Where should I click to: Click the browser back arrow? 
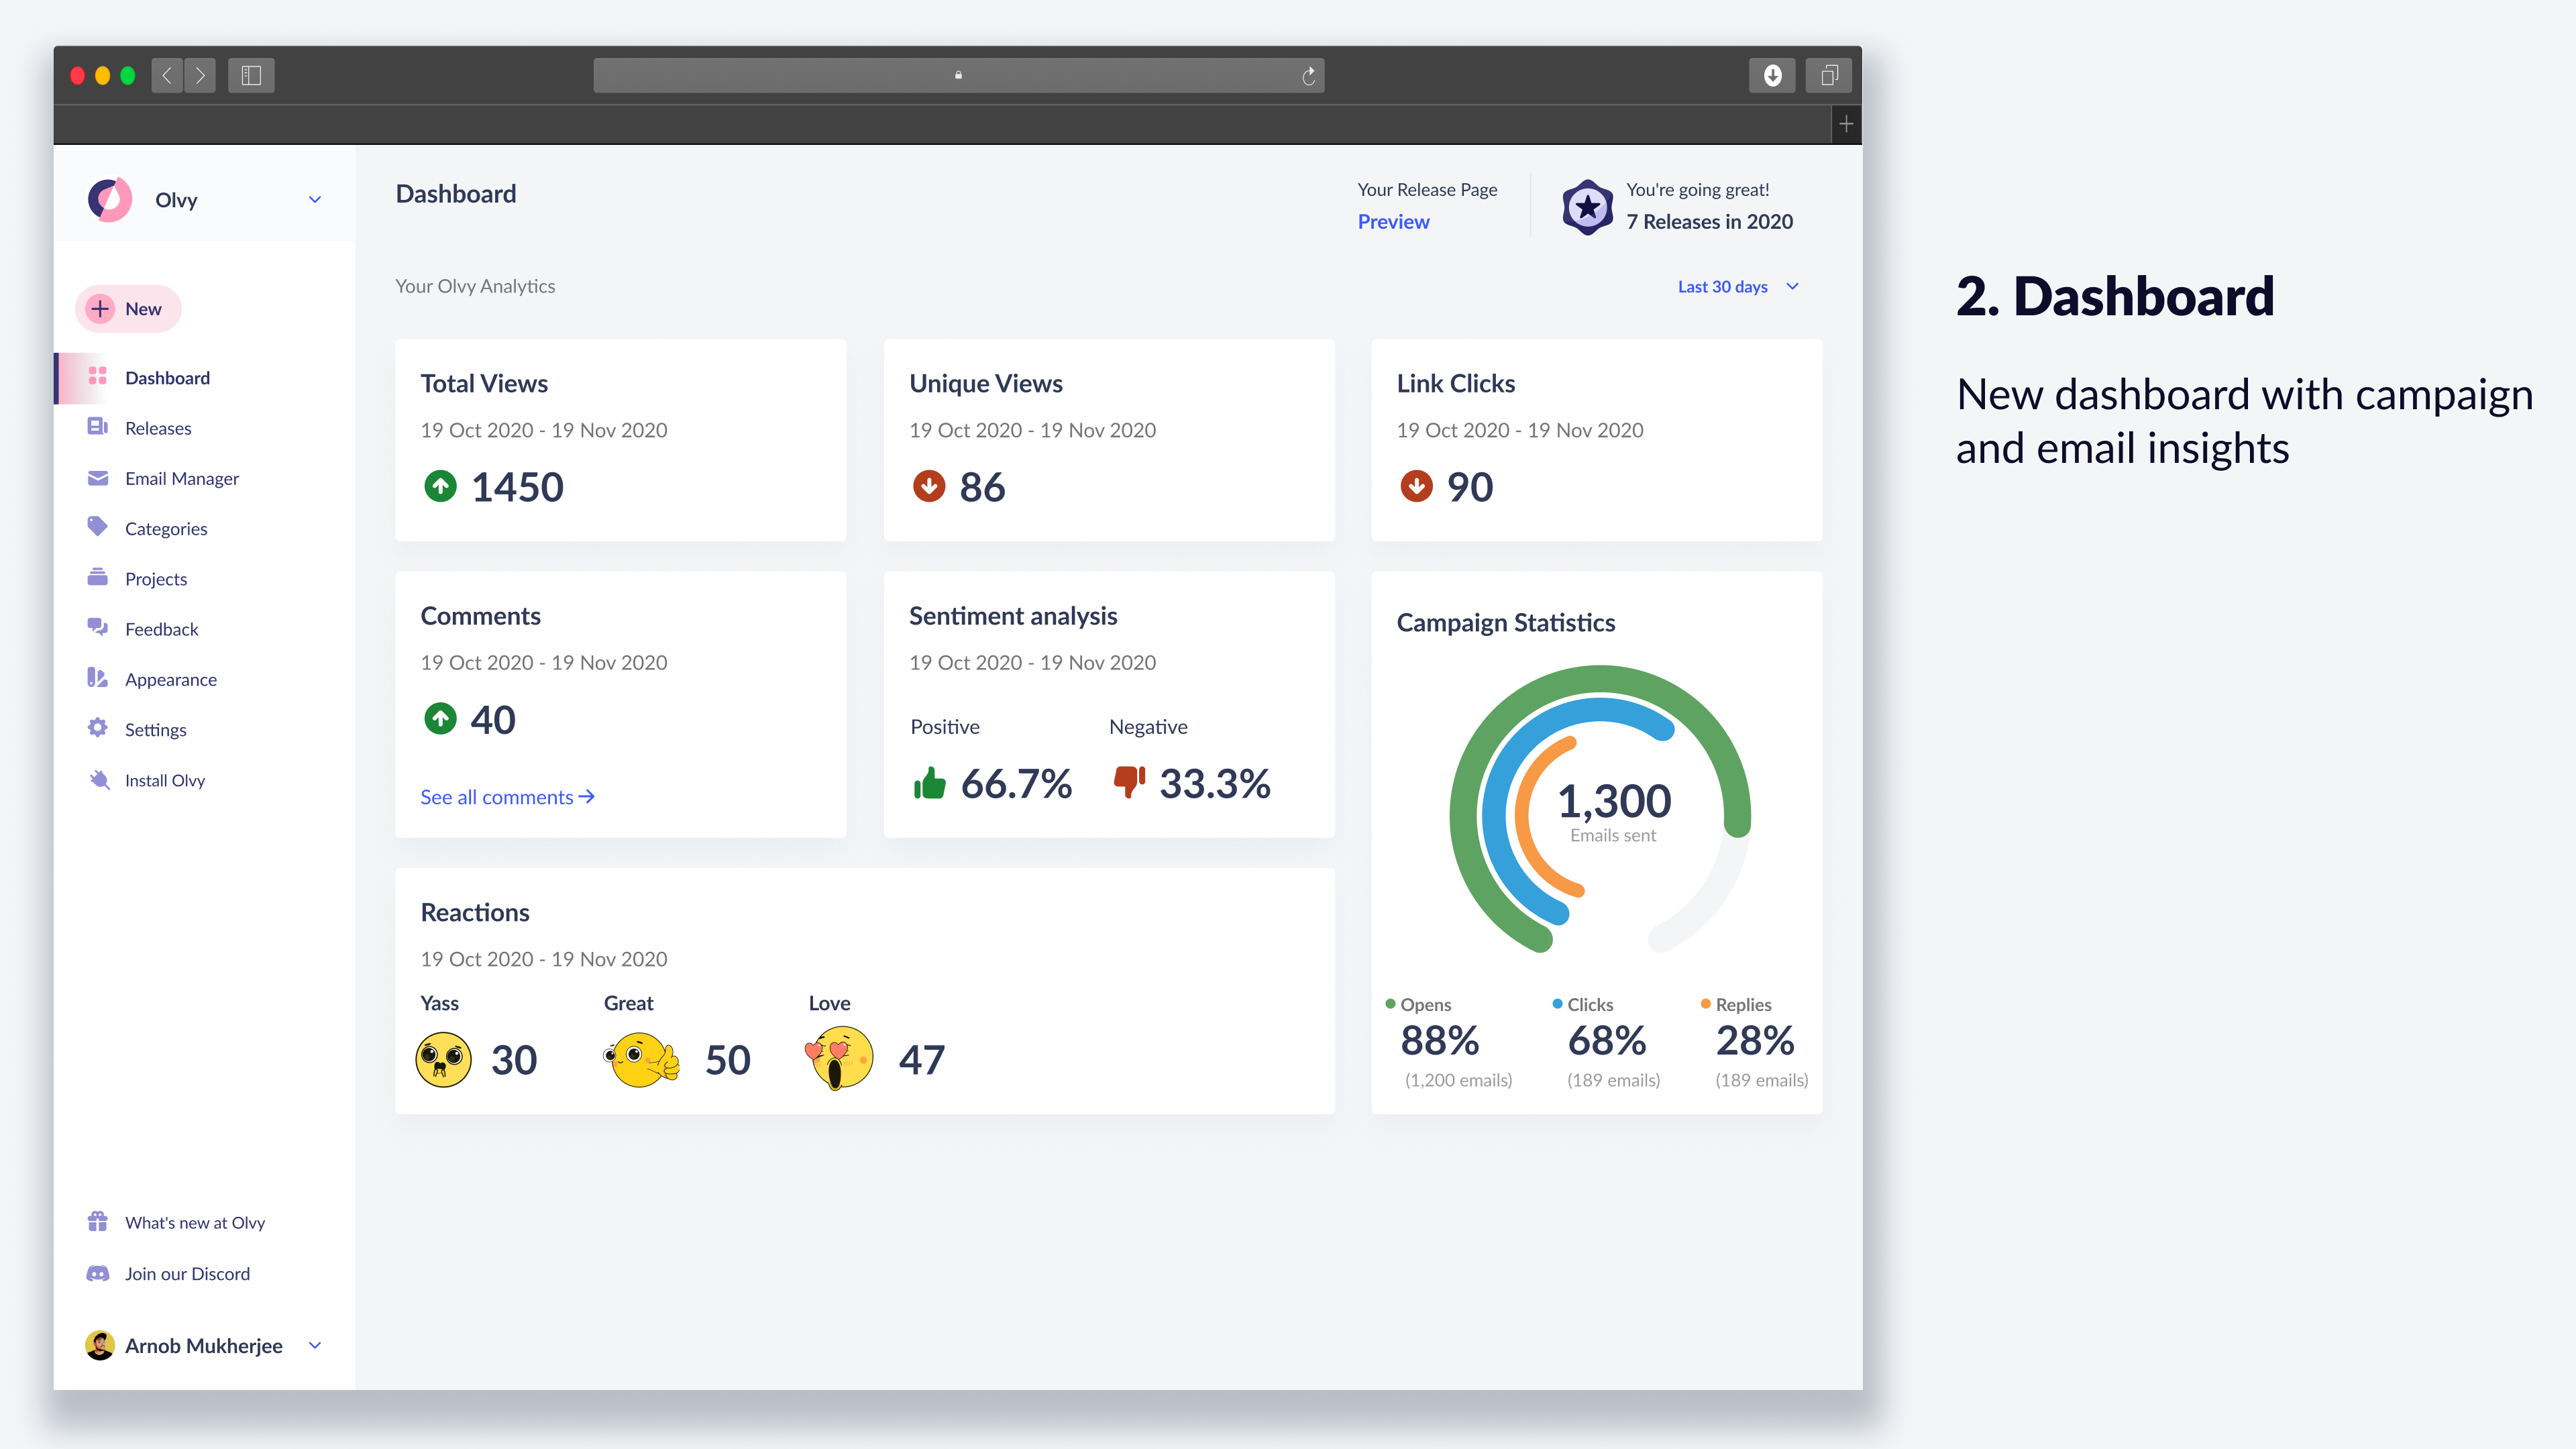pyautogui.click(x=167, y=75)
